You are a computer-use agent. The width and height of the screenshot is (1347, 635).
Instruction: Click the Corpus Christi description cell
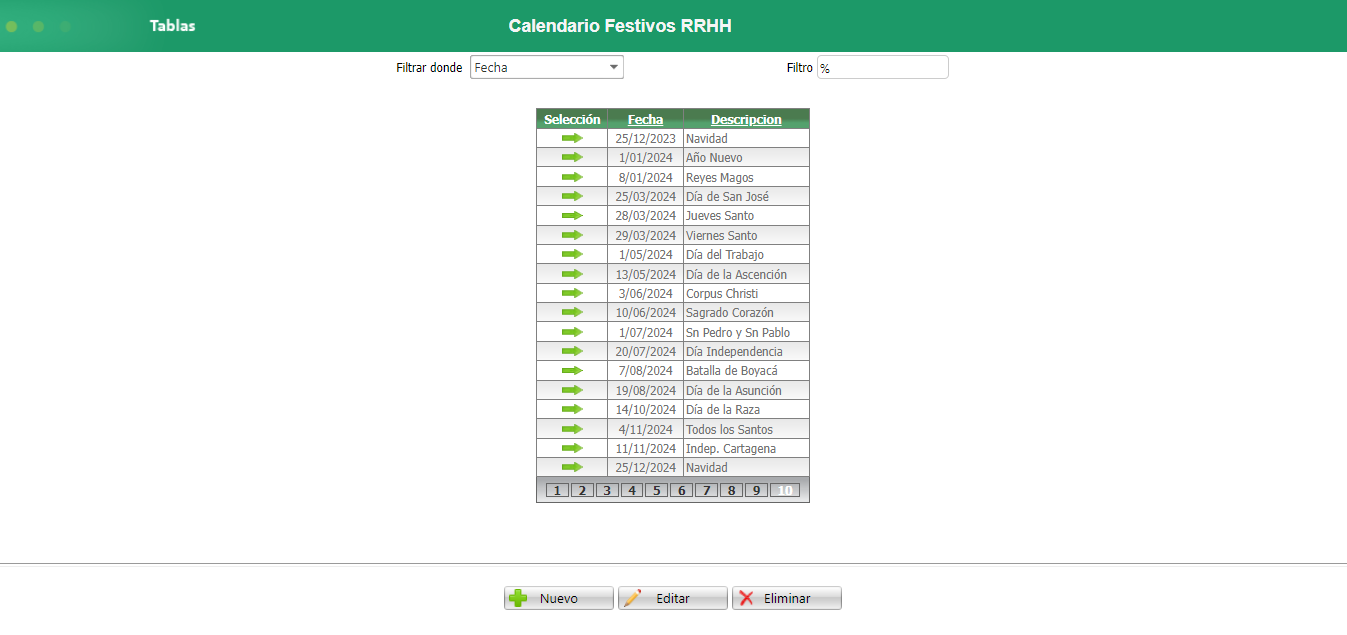[x=746, y=294]
